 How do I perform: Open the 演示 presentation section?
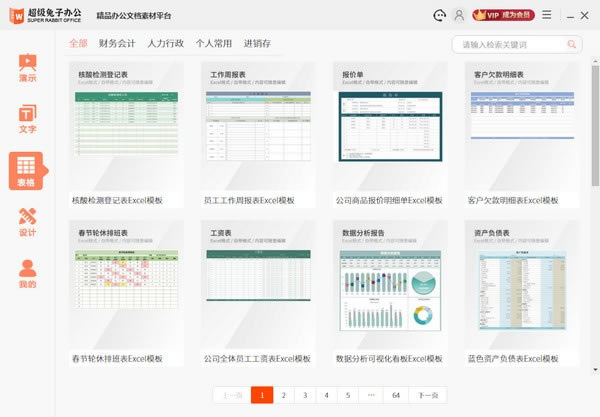pos(28,68)
